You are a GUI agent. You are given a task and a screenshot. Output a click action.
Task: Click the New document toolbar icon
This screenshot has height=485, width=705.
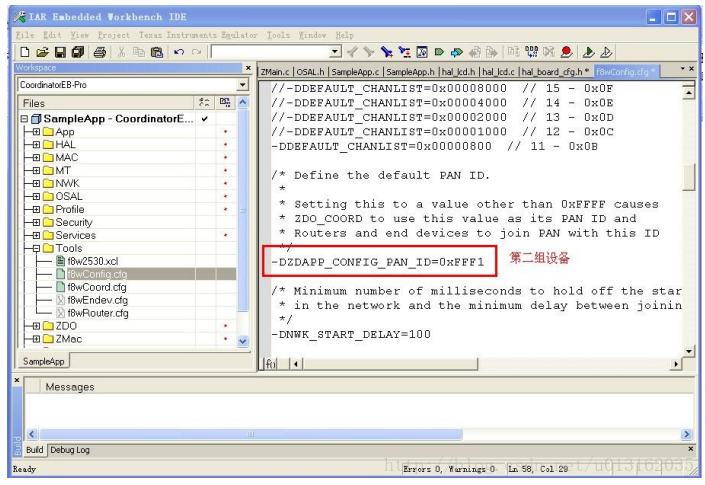pos(25,52)
